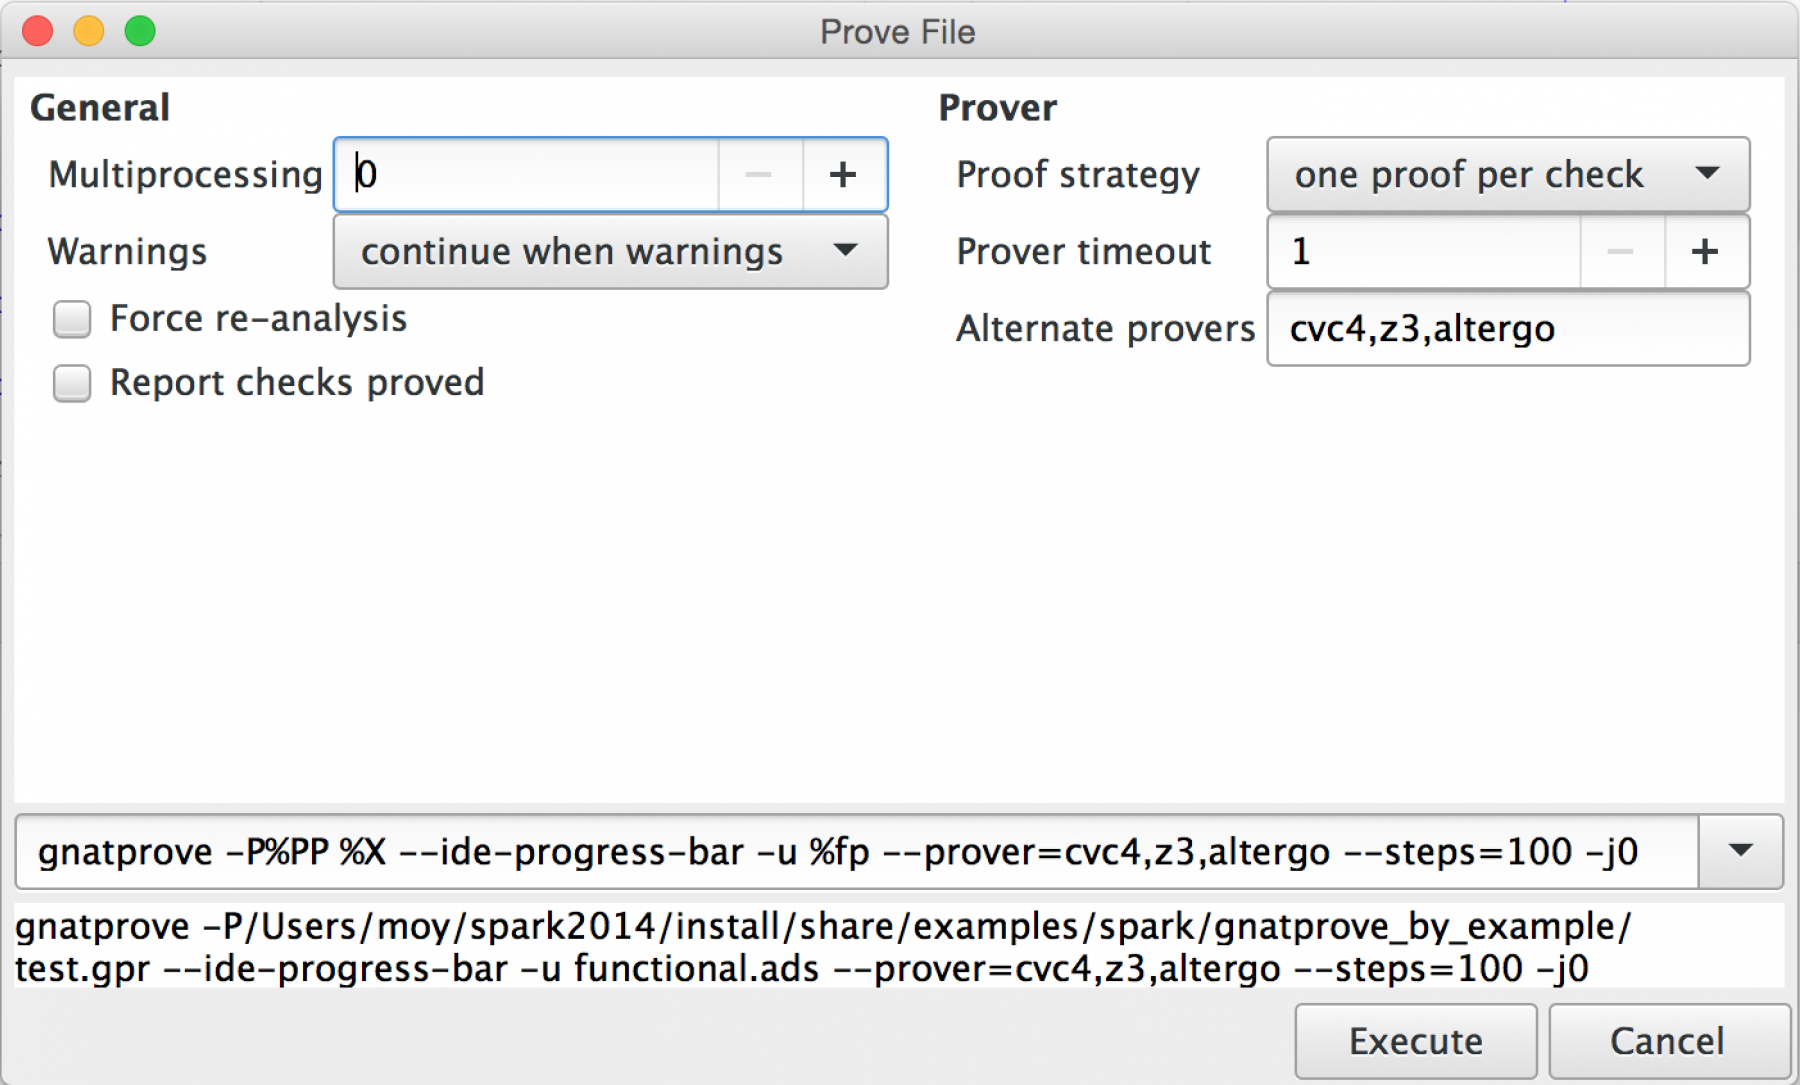Enable Force re-analysis checkbox
The height and width of the screenshot is (1085, 1800).
pos(72,319)
